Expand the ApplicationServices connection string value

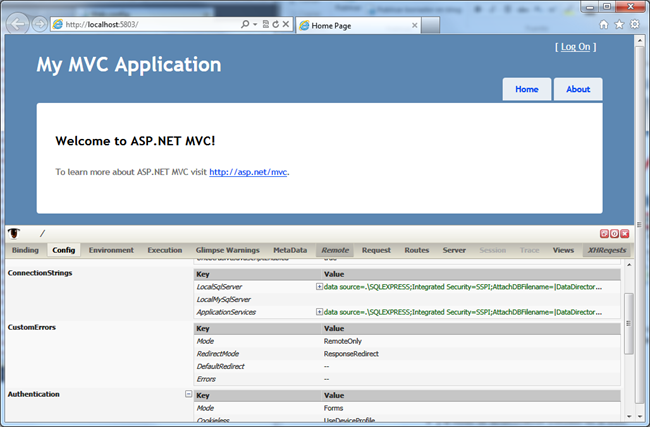(319, 313)
